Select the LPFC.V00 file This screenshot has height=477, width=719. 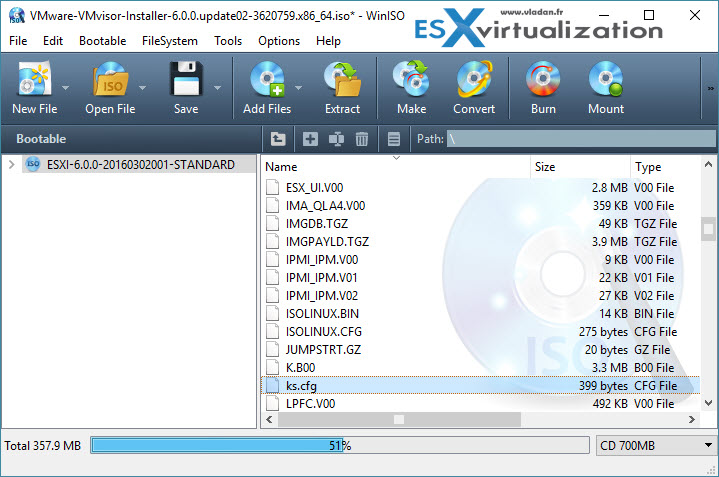pyautogui.click(x=310, y=404)
